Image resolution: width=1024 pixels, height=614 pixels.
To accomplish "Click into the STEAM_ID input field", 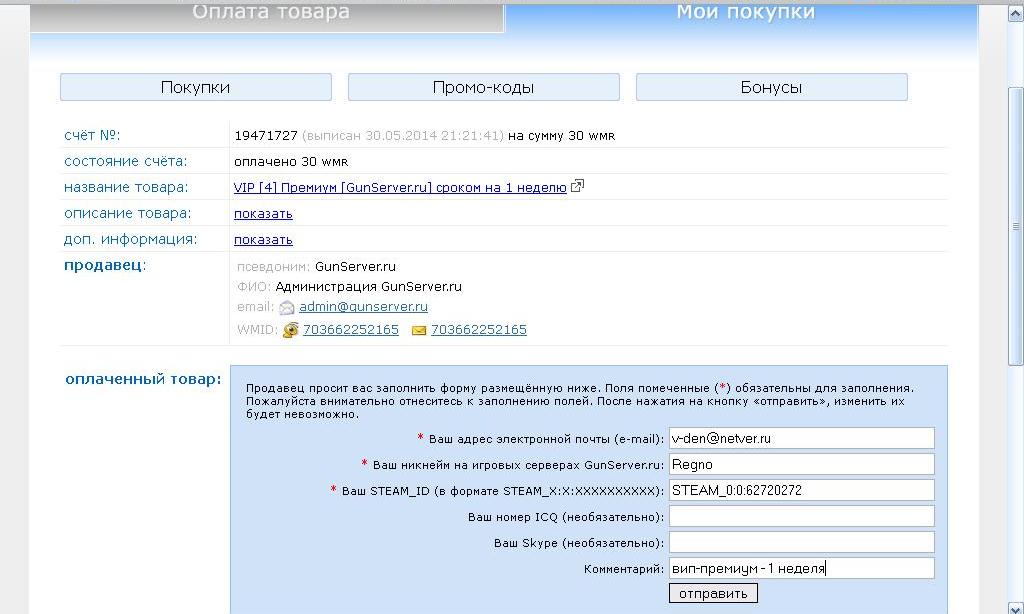I will (x=801, y=490).
